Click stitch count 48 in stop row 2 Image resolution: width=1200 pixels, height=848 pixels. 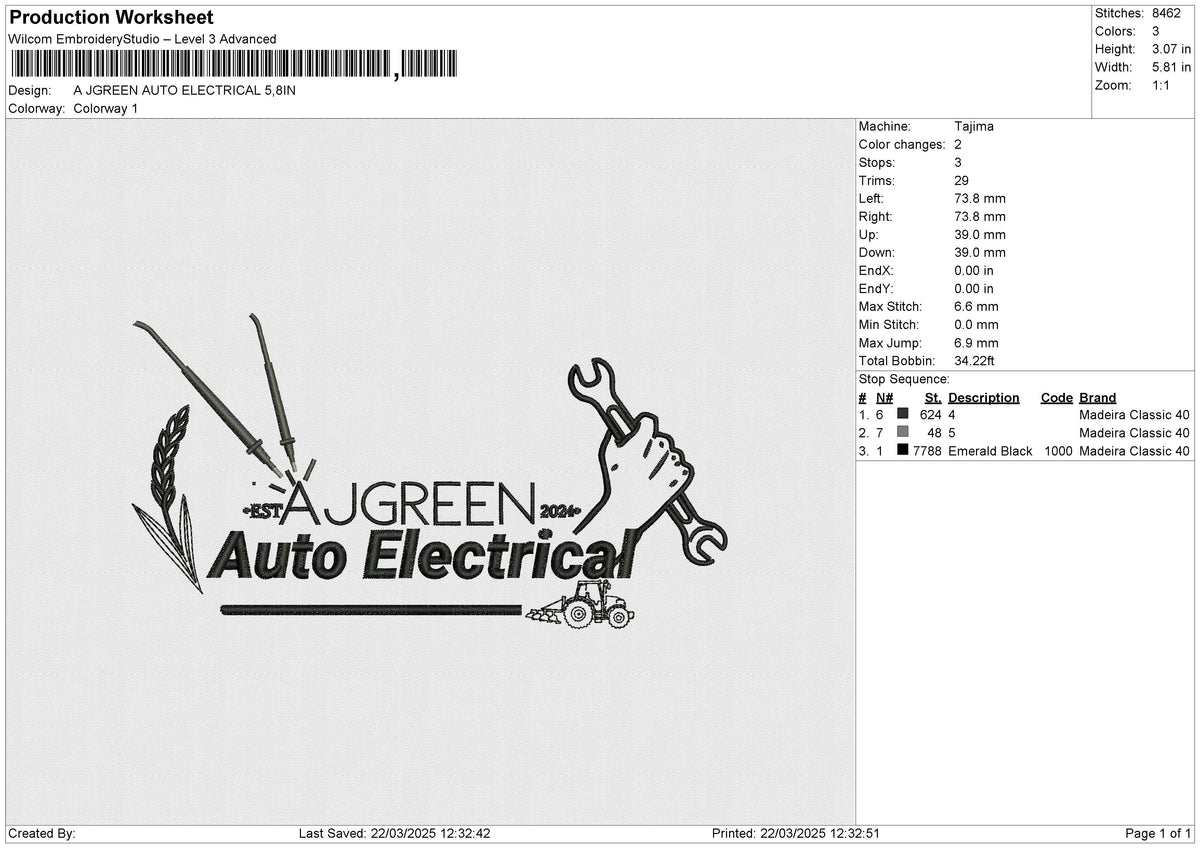(935, 432)
